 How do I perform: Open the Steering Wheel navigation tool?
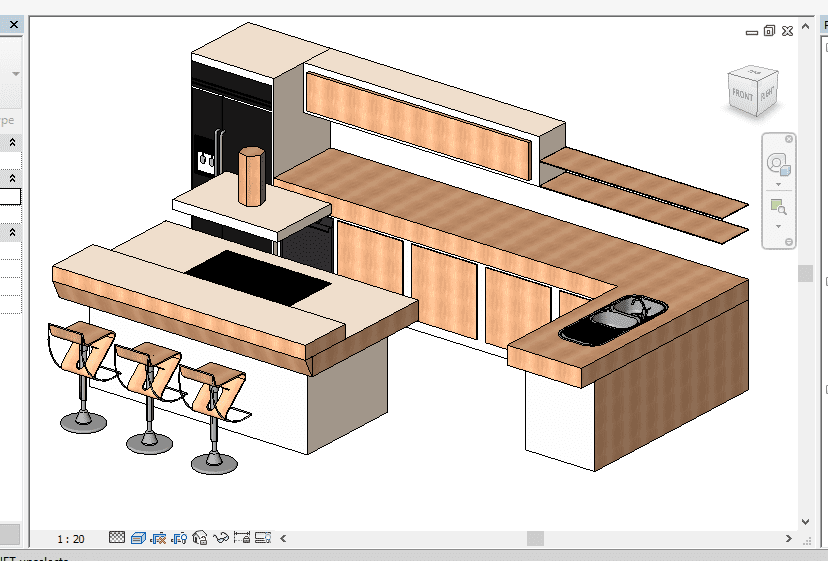[x=777, y=165]
